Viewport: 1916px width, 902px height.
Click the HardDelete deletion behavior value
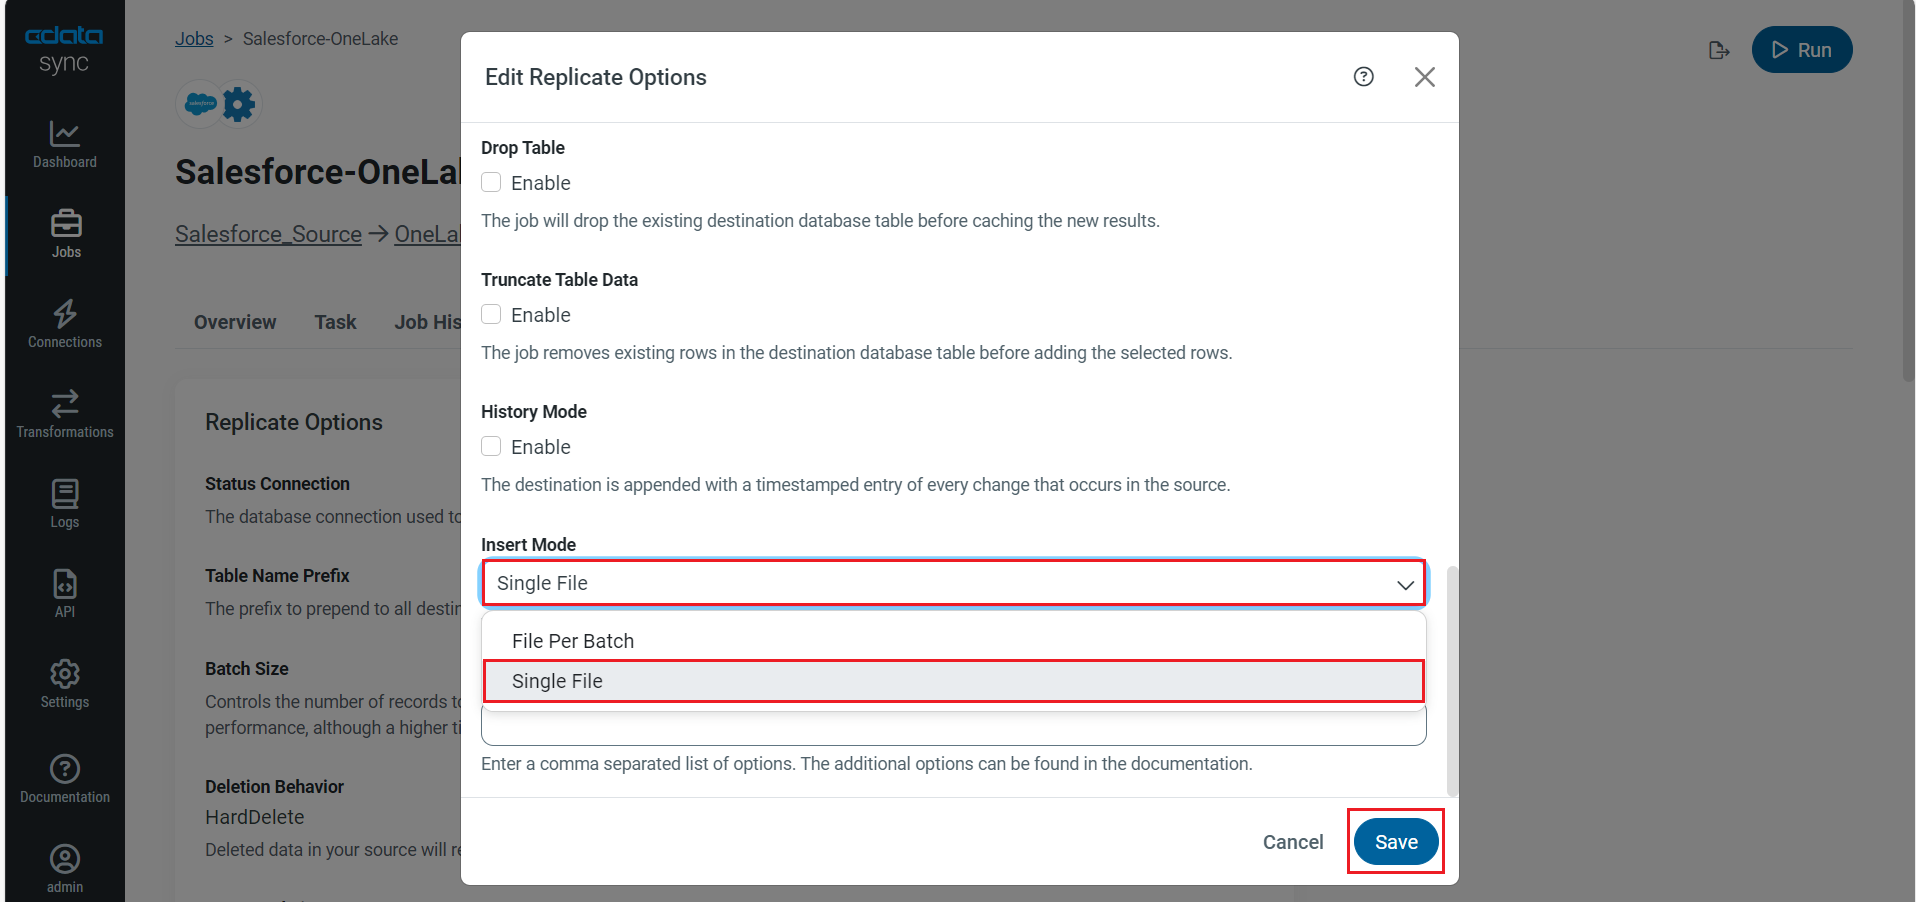pos(254,817)
